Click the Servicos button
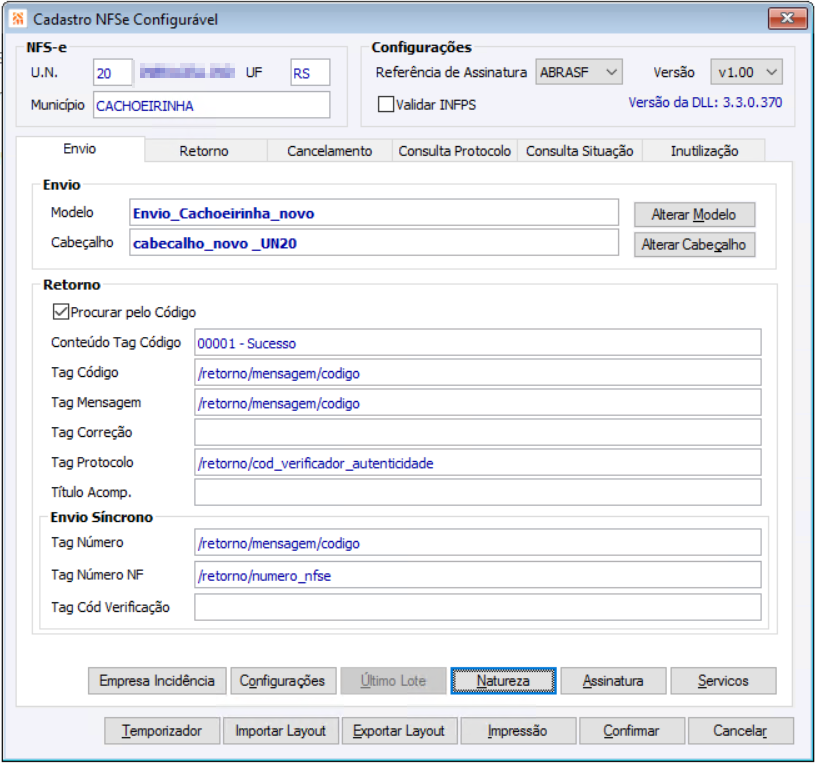Viewport: 815px width, 763px height. tap(724, 681)
